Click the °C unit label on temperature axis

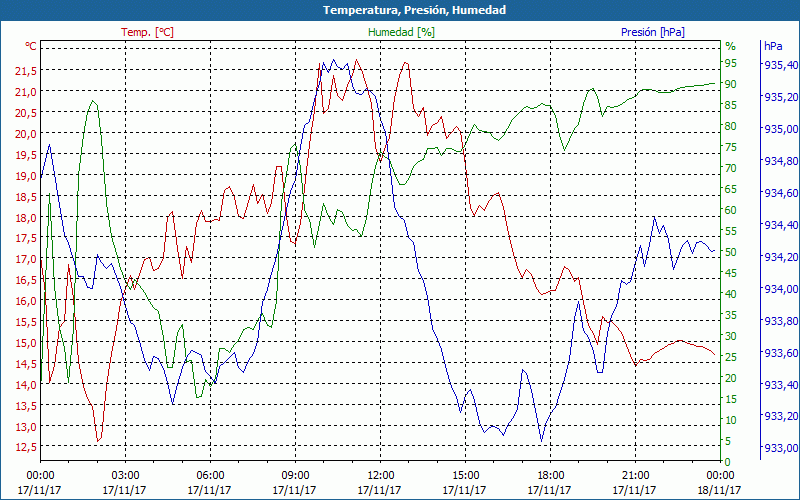[31, 46]
